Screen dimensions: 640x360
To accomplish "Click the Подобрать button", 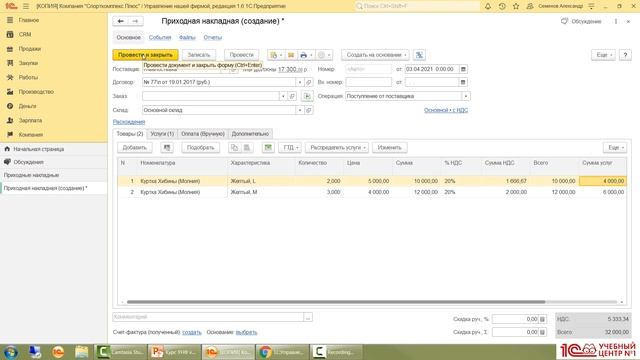I will 200,147.
